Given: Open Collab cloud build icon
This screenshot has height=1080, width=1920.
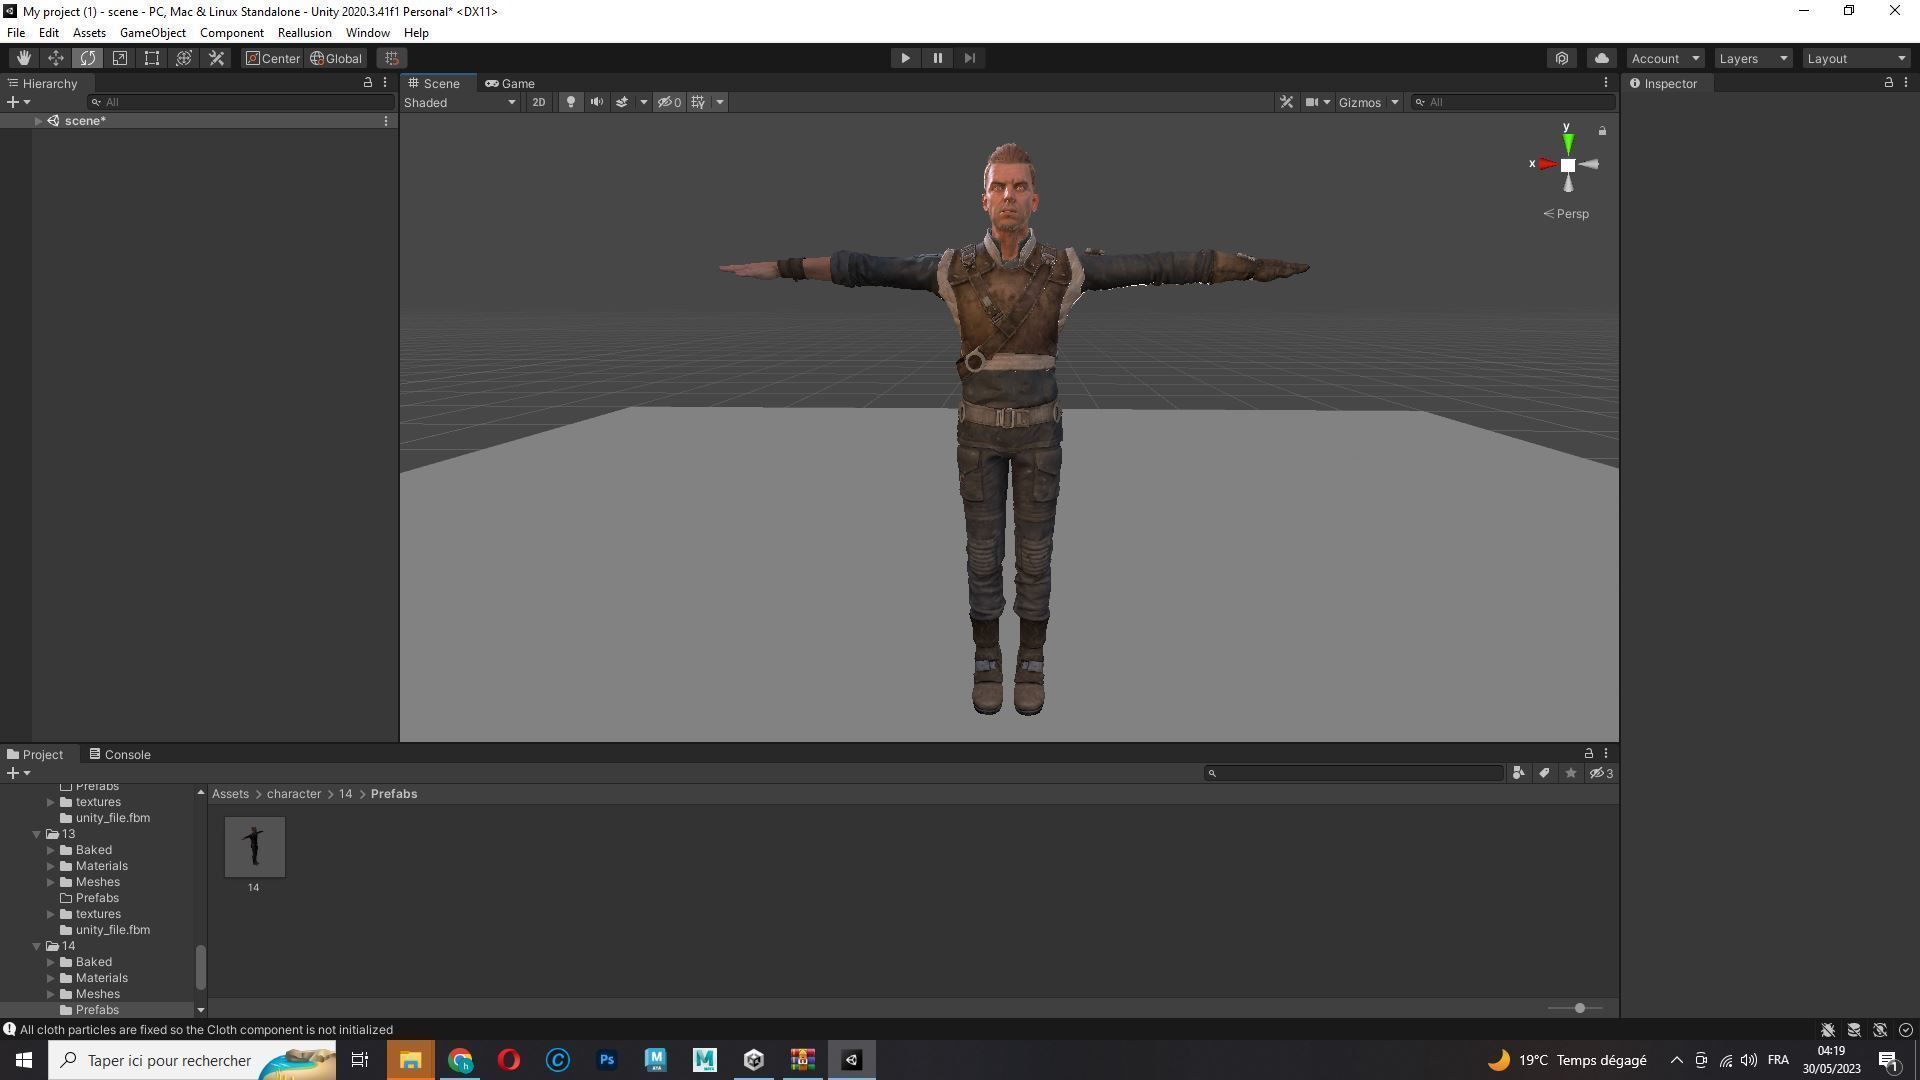Looking at the screenshot, I should [1562, 58].
